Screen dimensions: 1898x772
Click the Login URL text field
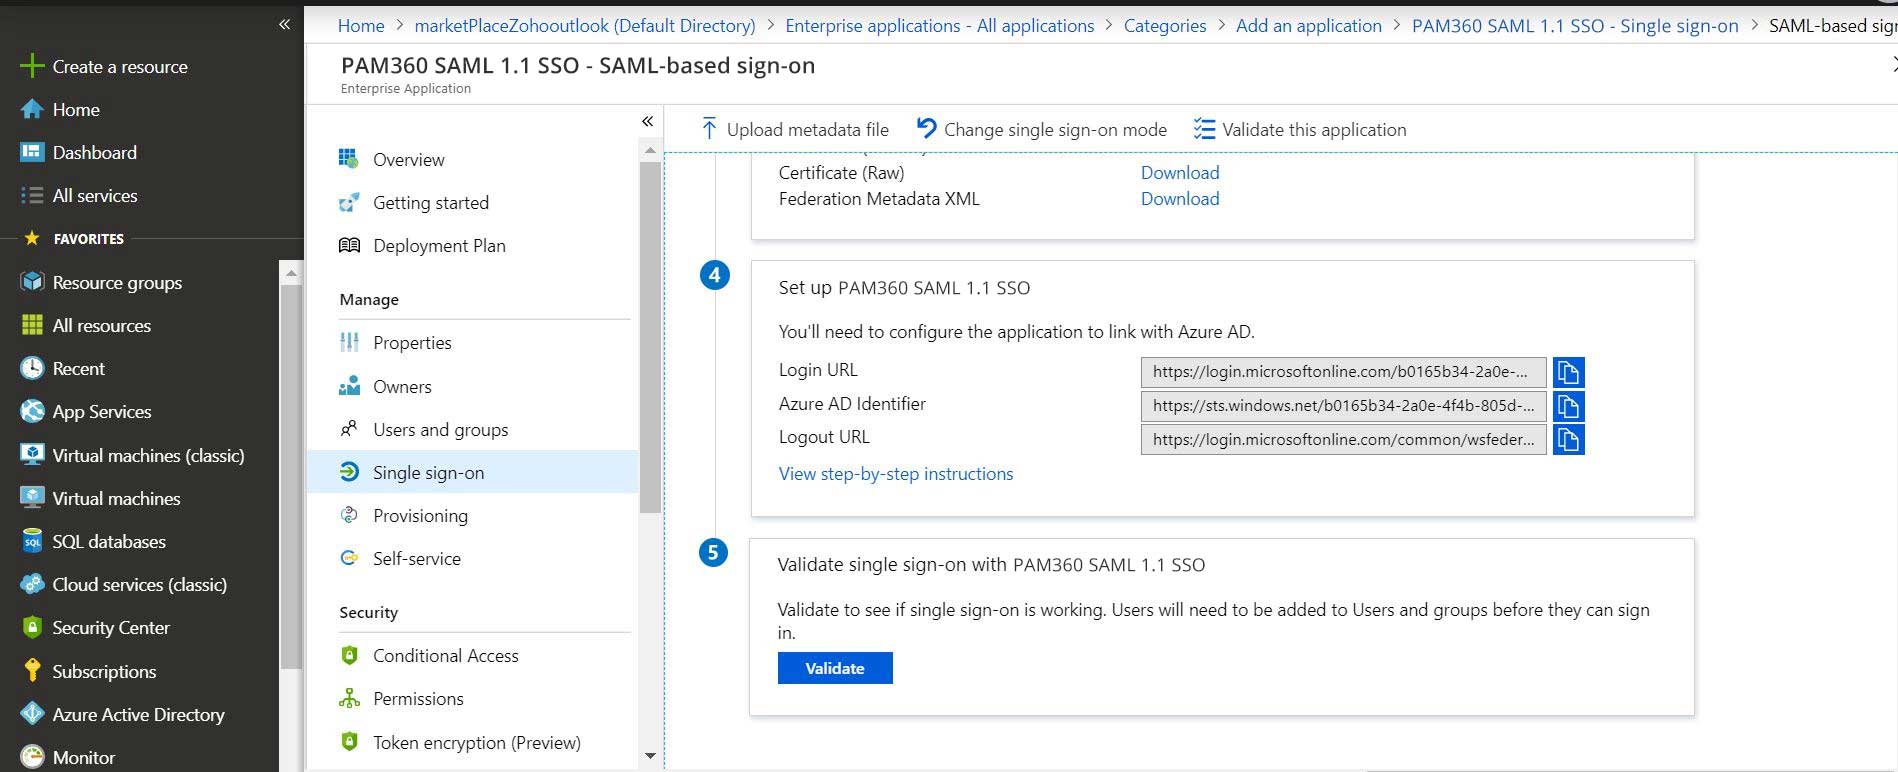point(1342,372)
